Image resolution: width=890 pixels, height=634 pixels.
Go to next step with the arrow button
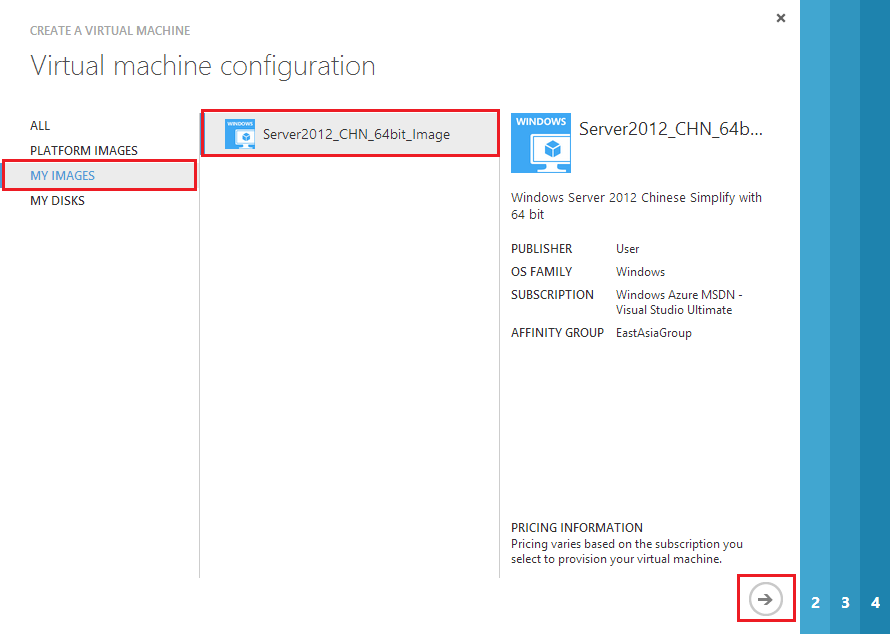[x=765, y=599]
